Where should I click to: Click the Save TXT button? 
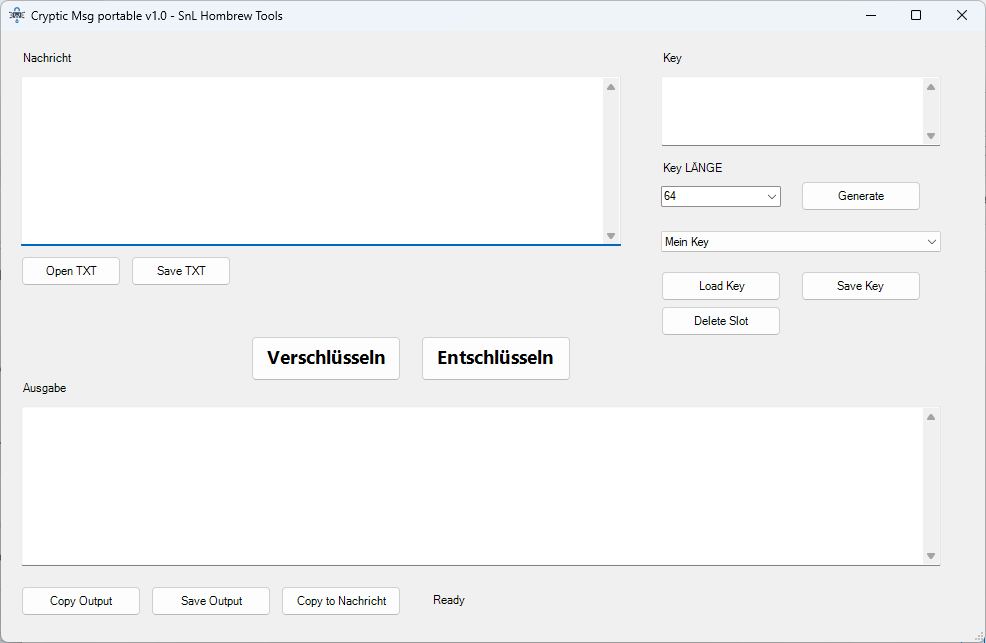(x=181, y=271)
